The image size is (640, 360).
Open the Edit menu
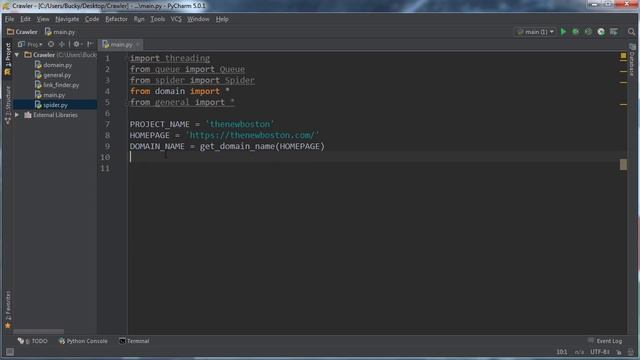coord(25,19)
